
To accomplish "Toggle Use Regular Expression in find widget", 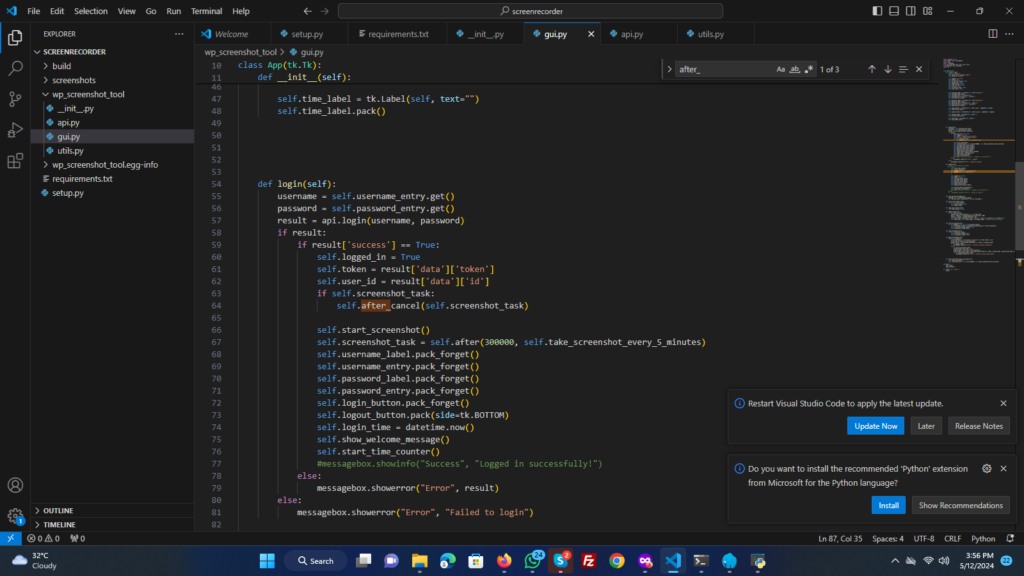I will (x=809, y=69).
